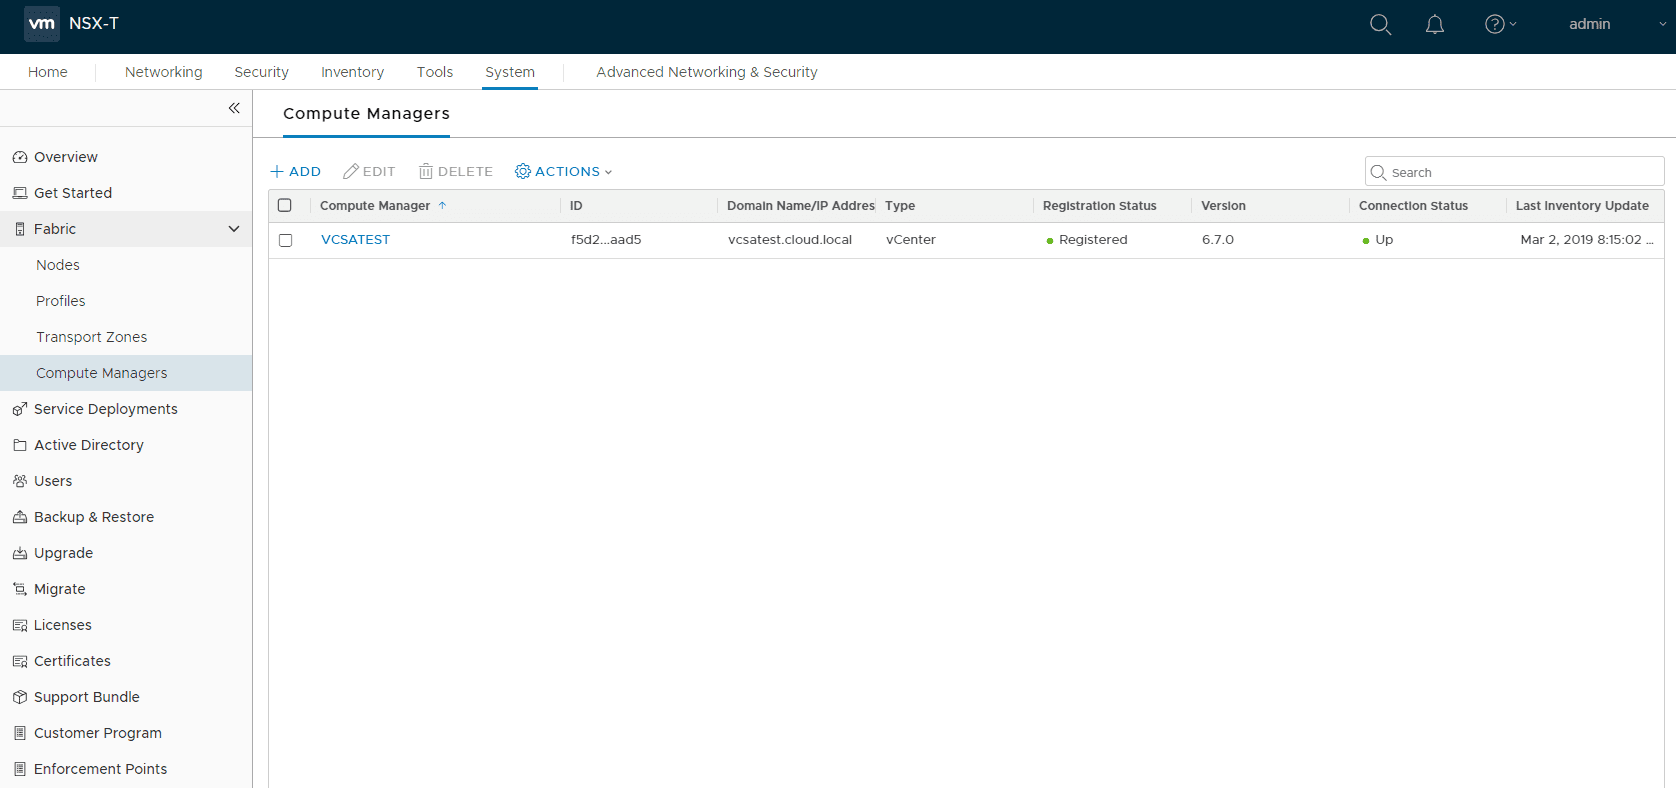Click the Version column header
This screenshot has width=1676, height=788.
[1223, 205]
